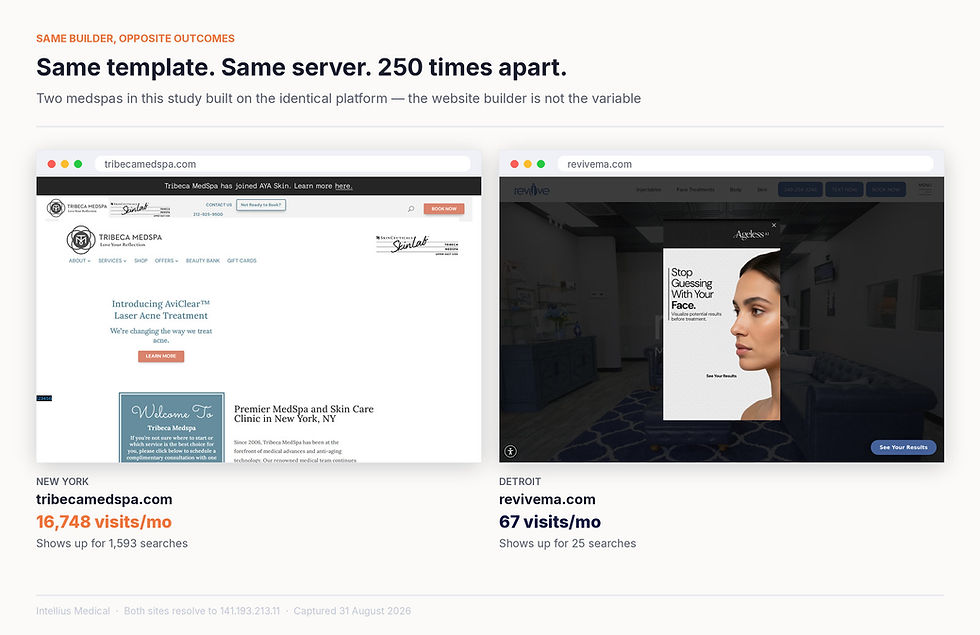
Task: Click the 'DETROIT' label
Action: tap(520, 482)
